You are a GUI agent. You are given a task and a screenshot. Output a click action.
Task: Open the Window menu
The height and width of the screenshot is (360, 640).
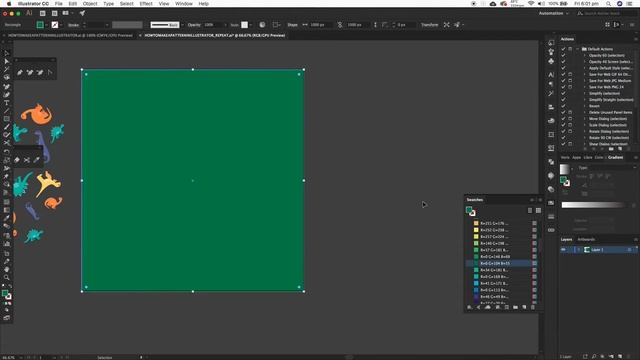[x=184, y=4]
